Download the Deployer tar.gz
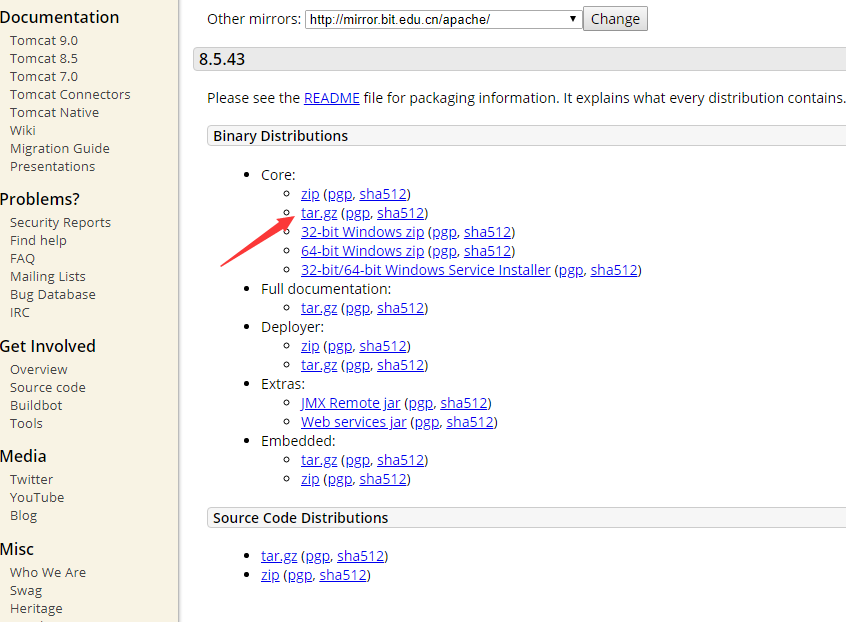 click(319, 365)
